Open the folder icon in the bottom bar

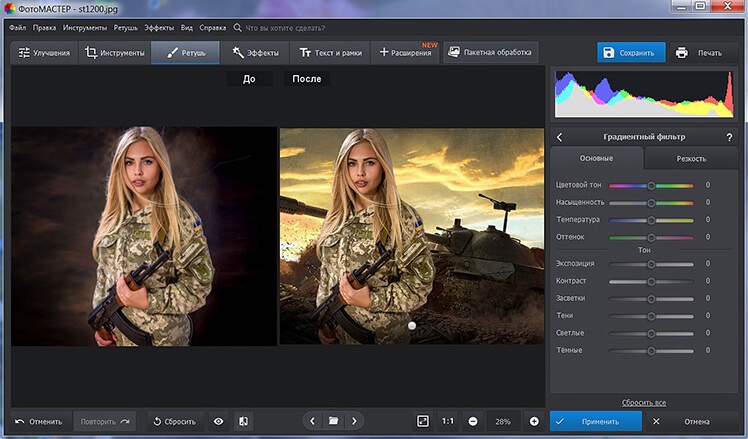pyautogui.click(x=333, y=421)
